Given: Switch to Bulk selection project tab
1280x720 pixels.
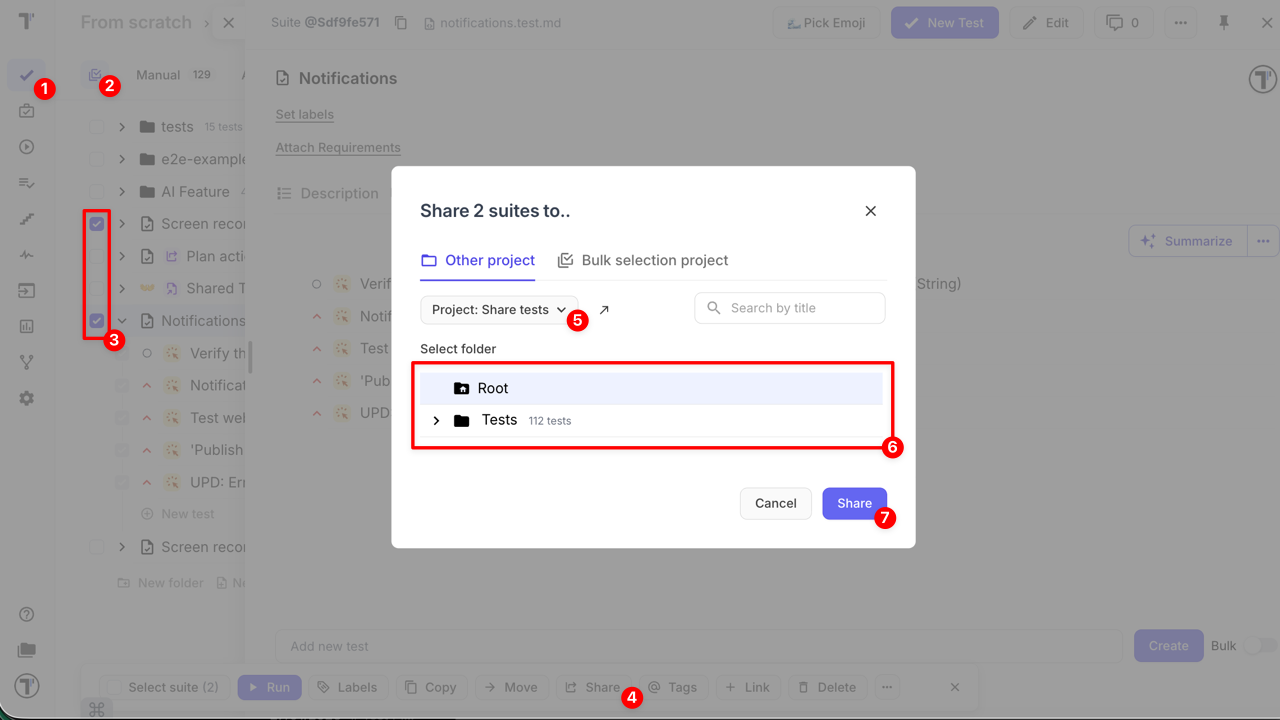Looking at the screenshot, I should [643, 260].
